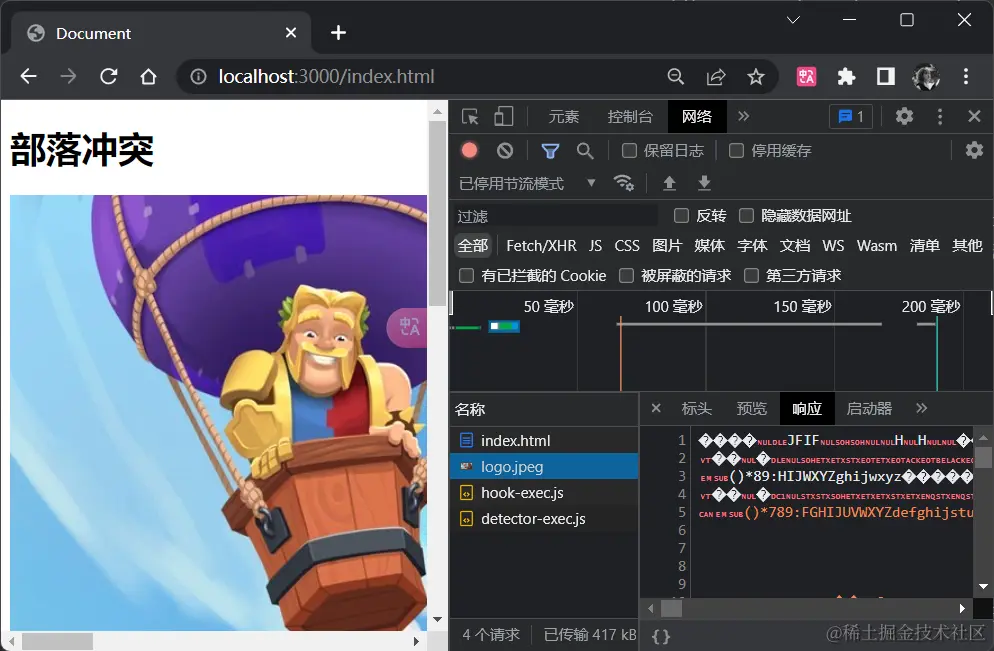
Task: Close the DevTools panel
Action: pyautogui.click(x=974, y=117)
